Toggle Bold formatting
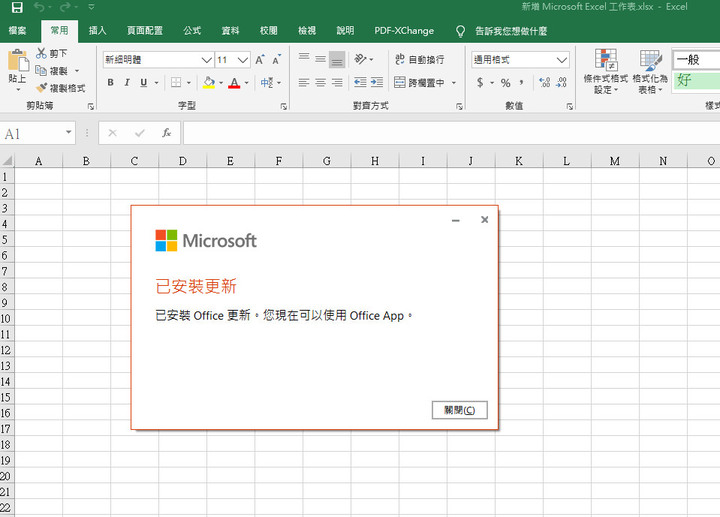720x517 pixels. (x=110, y=83)
